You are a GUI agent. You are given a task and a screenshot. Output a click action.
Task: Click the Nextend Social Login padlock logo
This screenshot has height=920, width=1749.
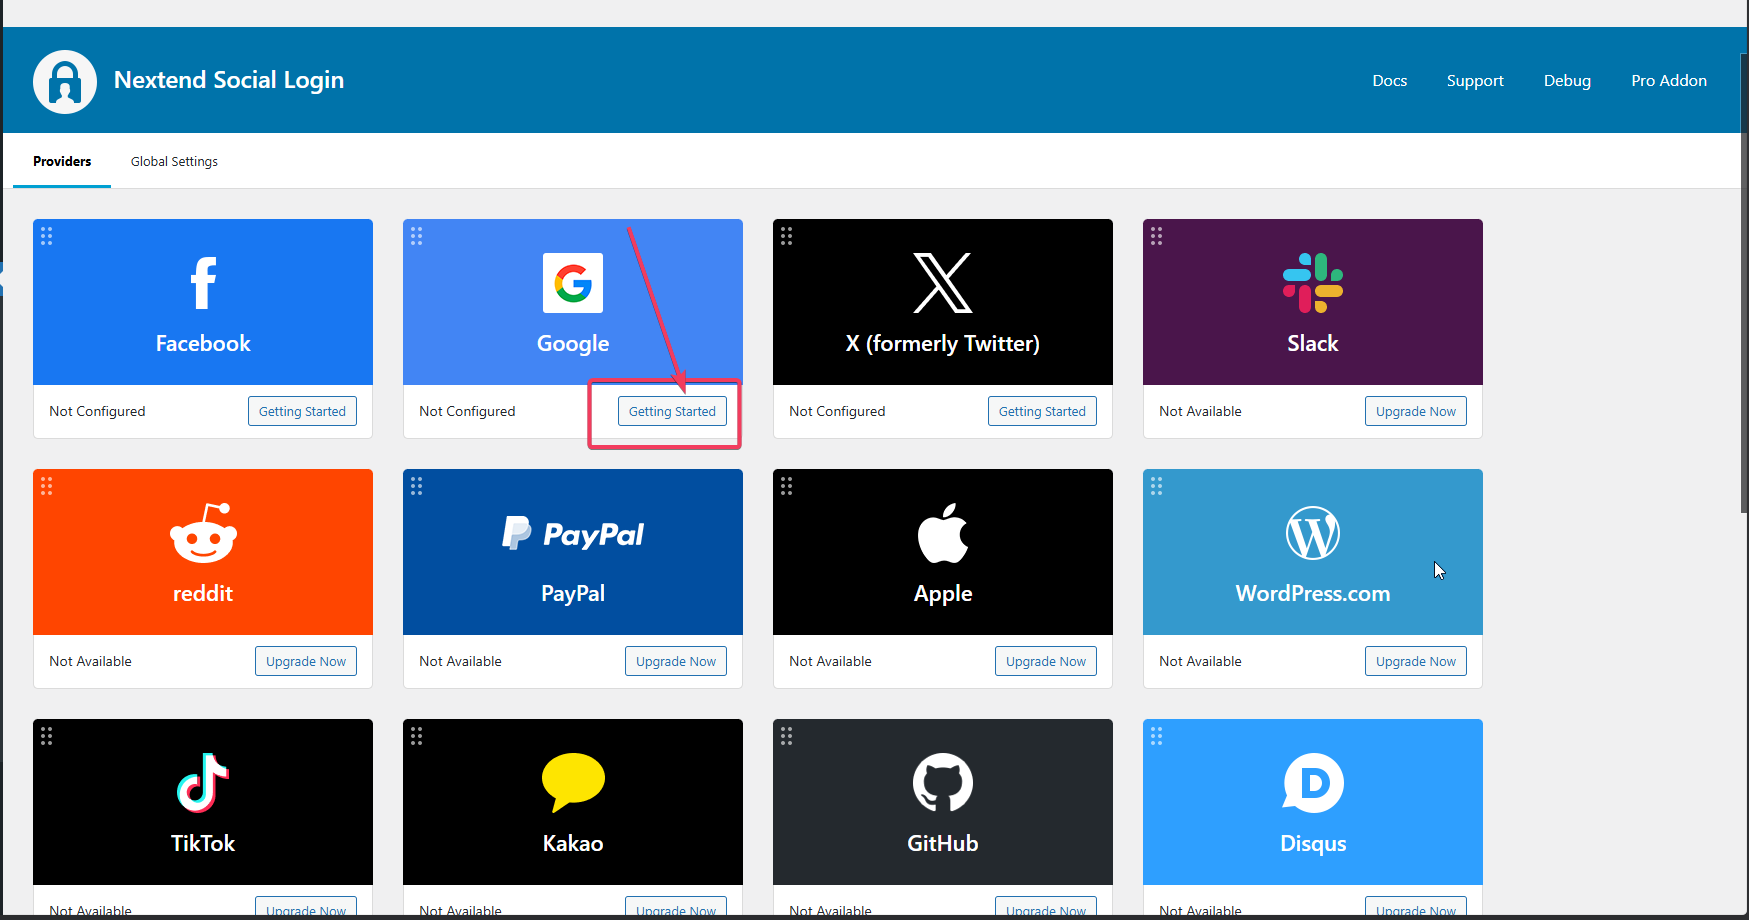(x=65, y=82)
